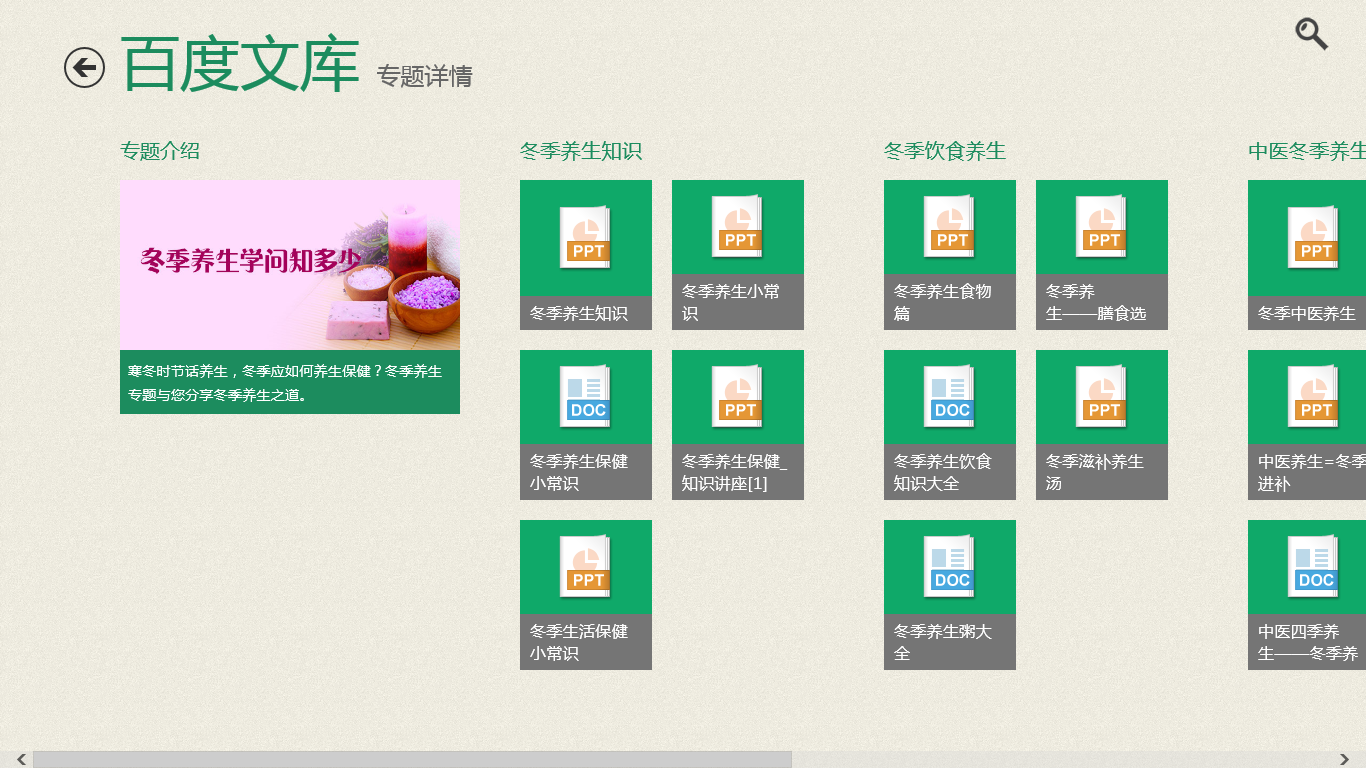Open the PPT icon for 冬季养生小常识
This screenshot has width=1366, height=768.
(738, 227)
